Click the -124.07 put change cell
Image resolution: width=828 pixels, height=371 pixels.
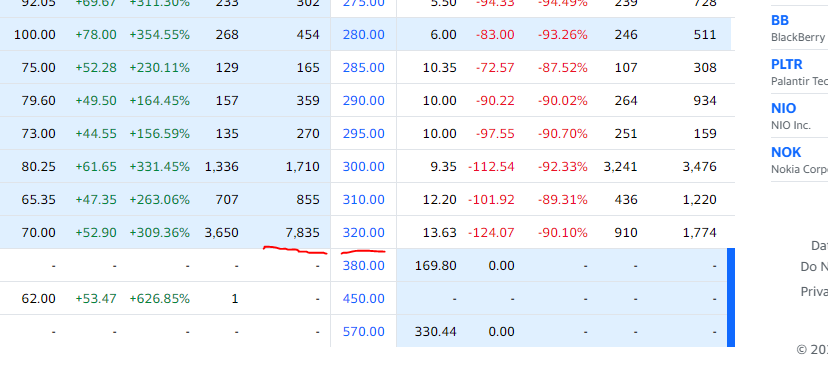click(491, 233)
